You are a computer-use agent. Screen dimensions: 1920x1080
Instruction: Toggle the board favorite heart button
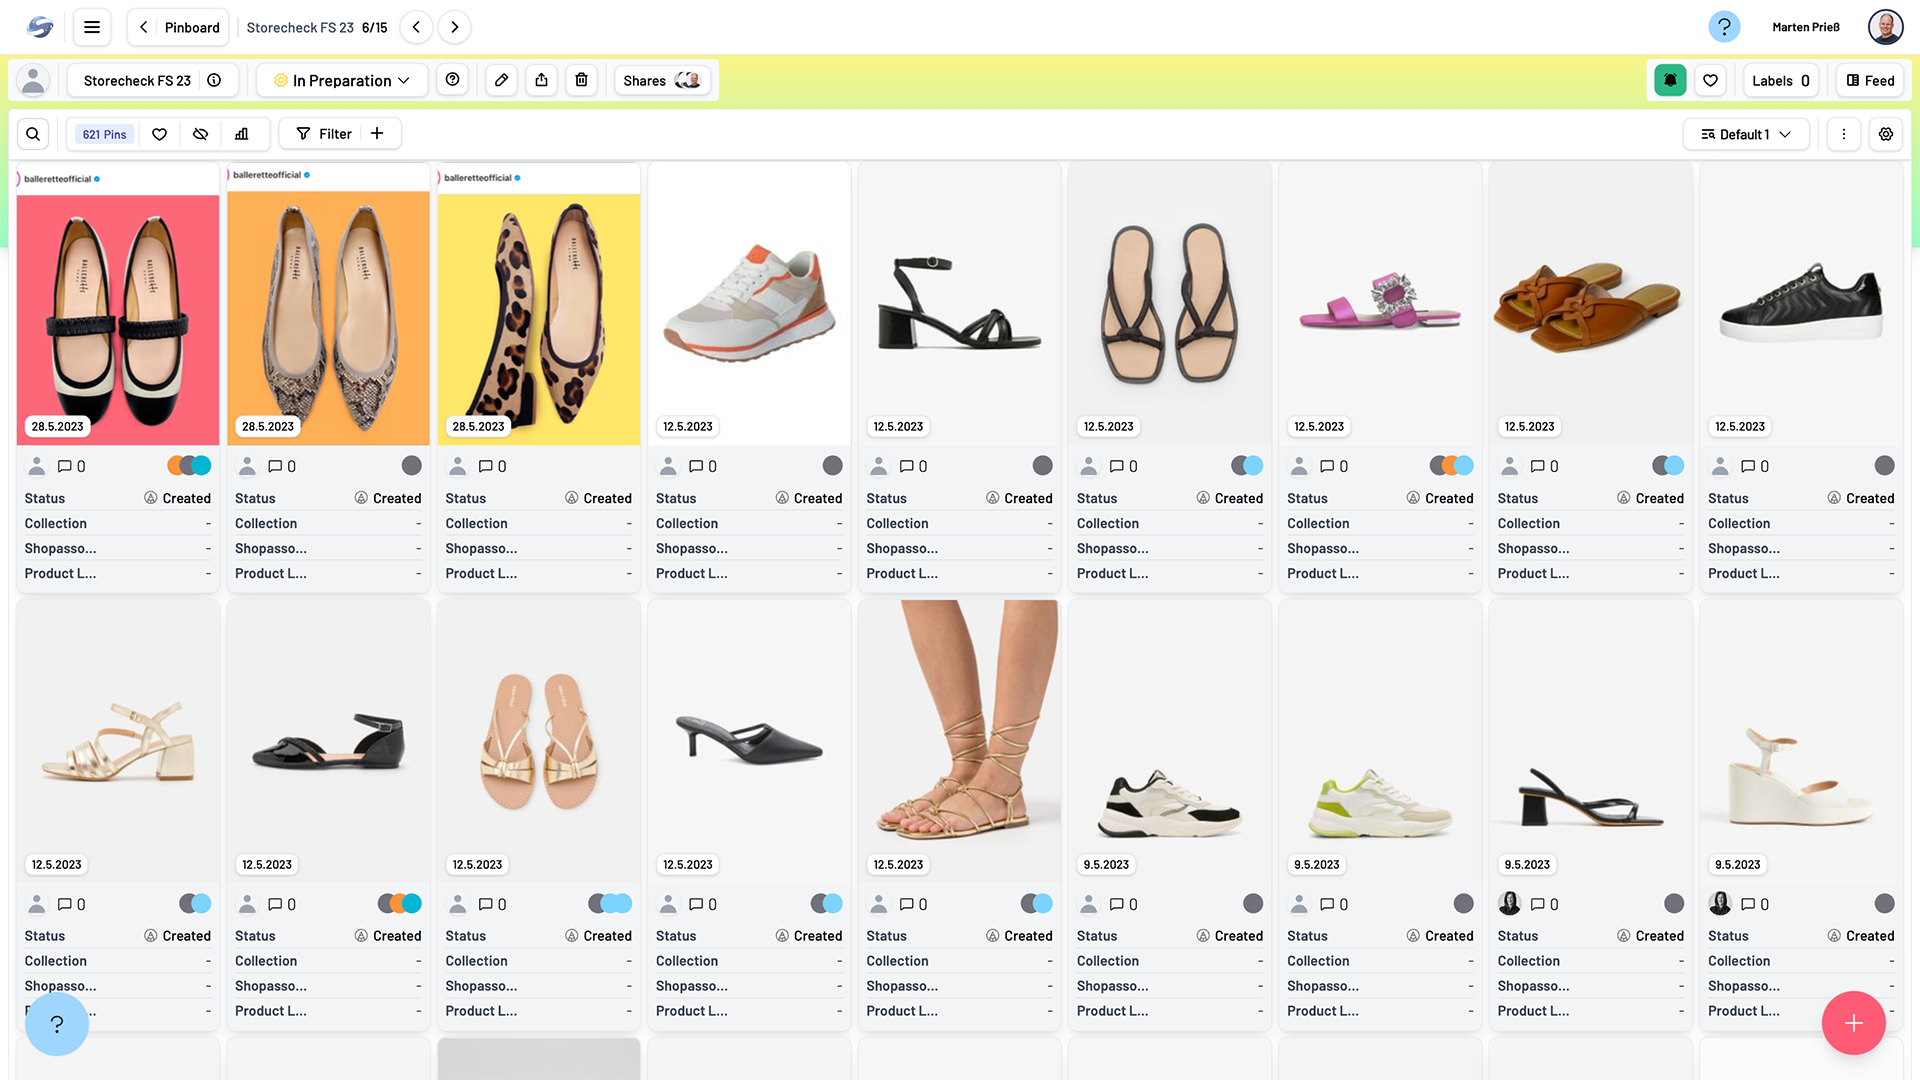(1710, 80)
